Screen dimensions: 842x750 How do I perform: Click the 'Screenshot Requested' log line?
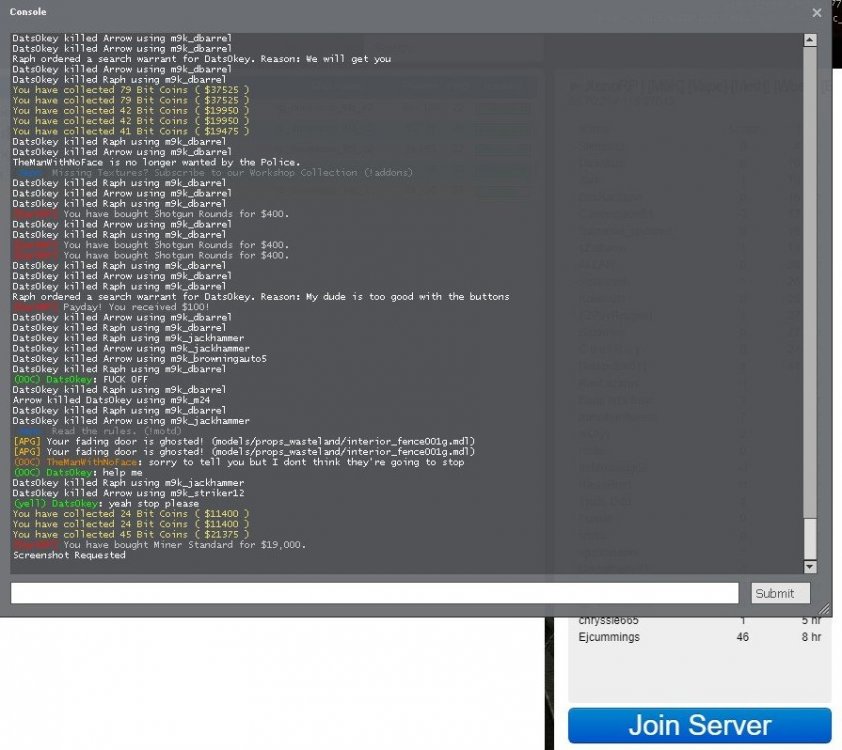pos(69,555)
